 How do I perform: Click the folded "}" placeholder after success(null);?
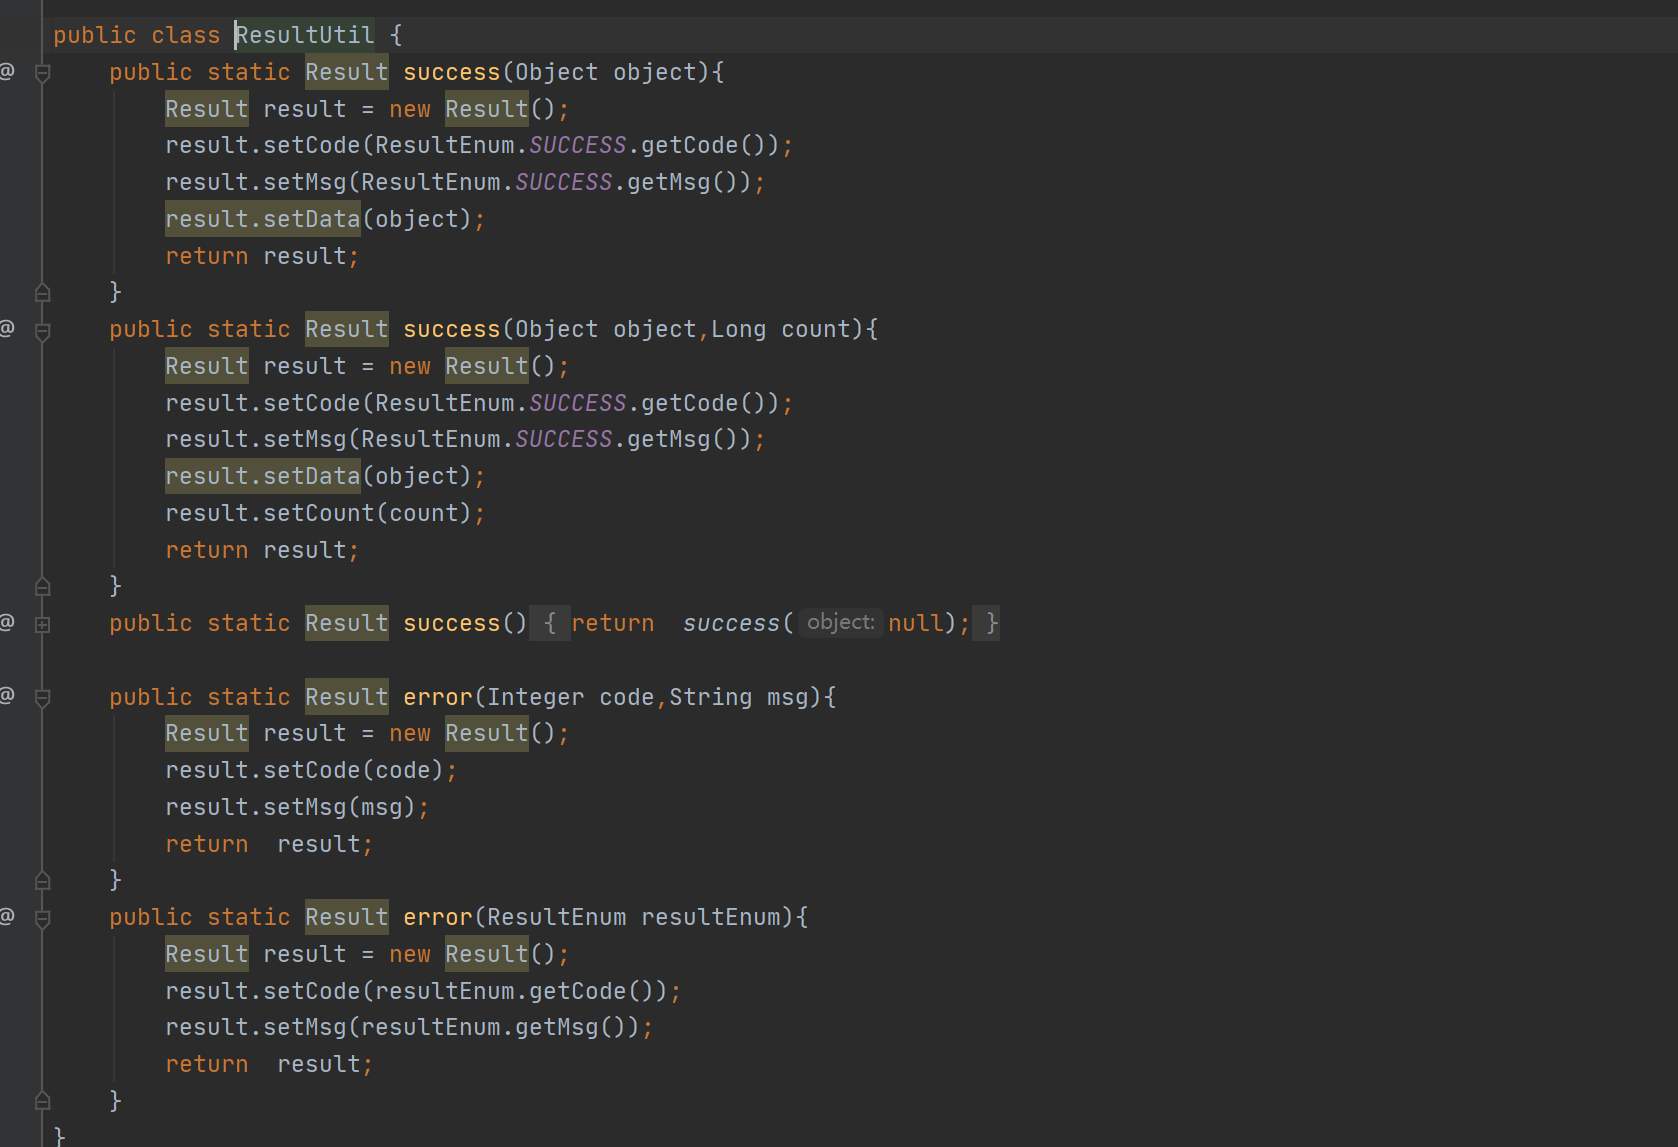[987, 623]
